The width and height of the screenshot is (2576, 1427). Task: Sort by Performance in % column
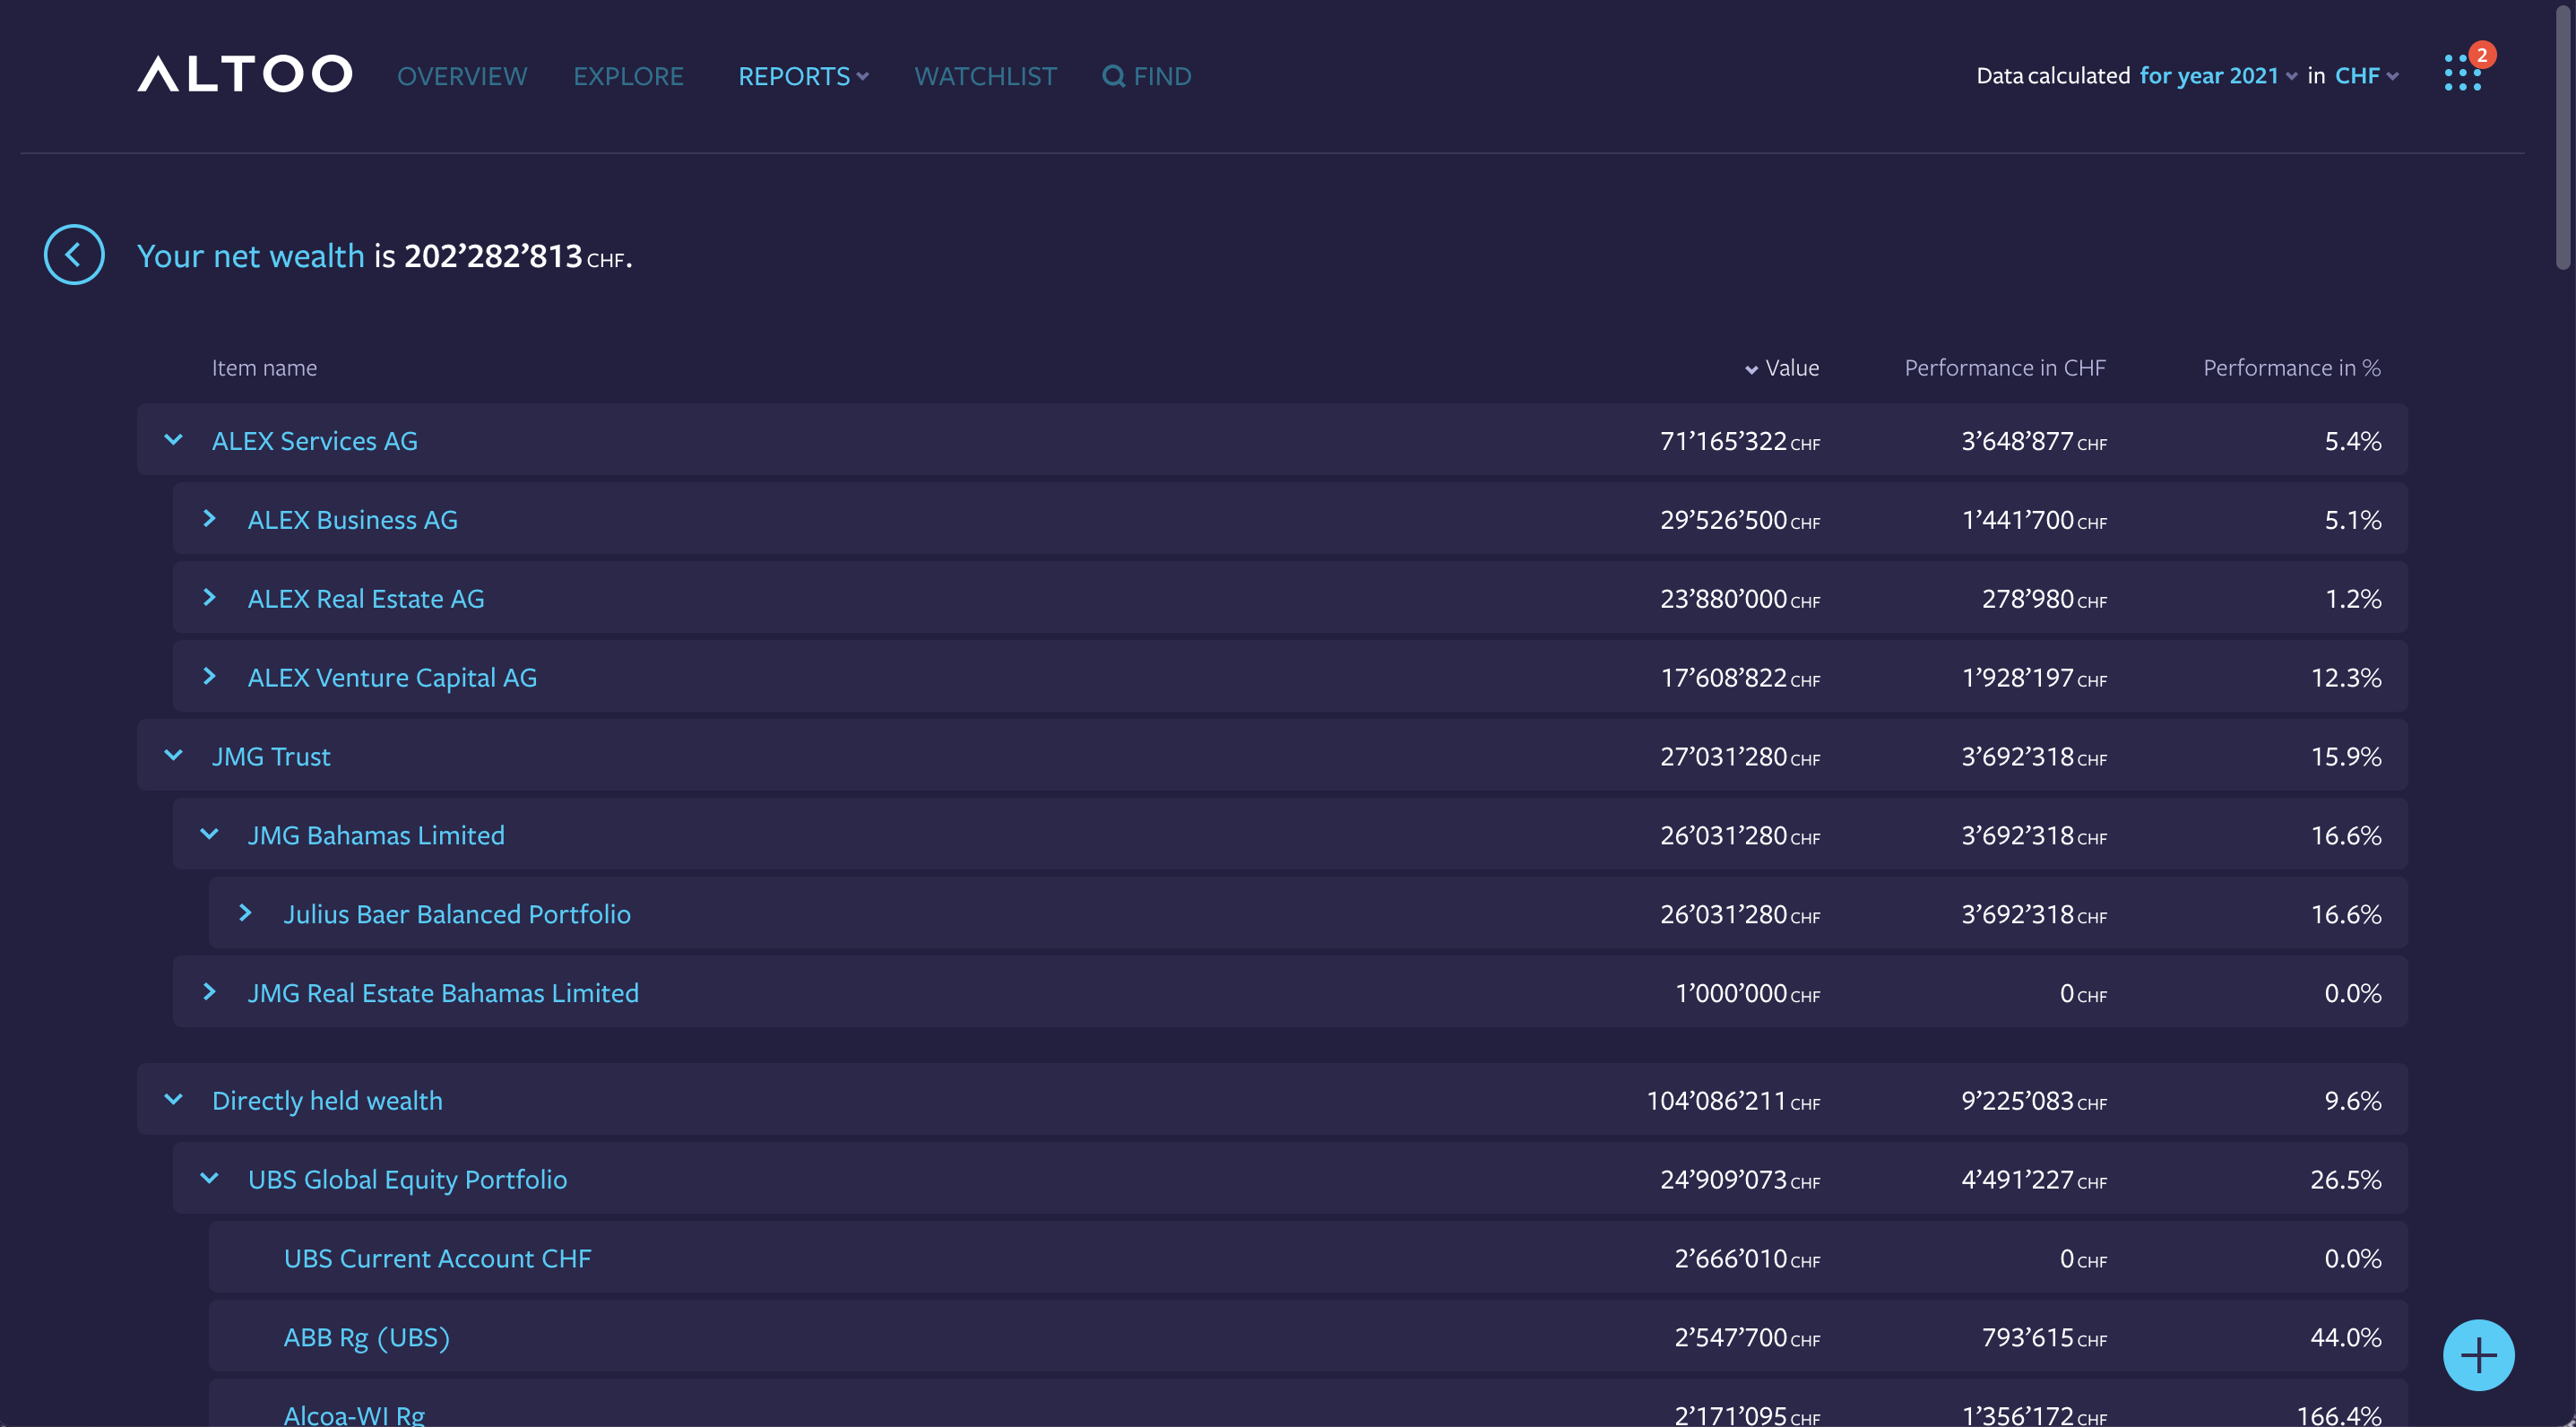tap(2292, 368)
